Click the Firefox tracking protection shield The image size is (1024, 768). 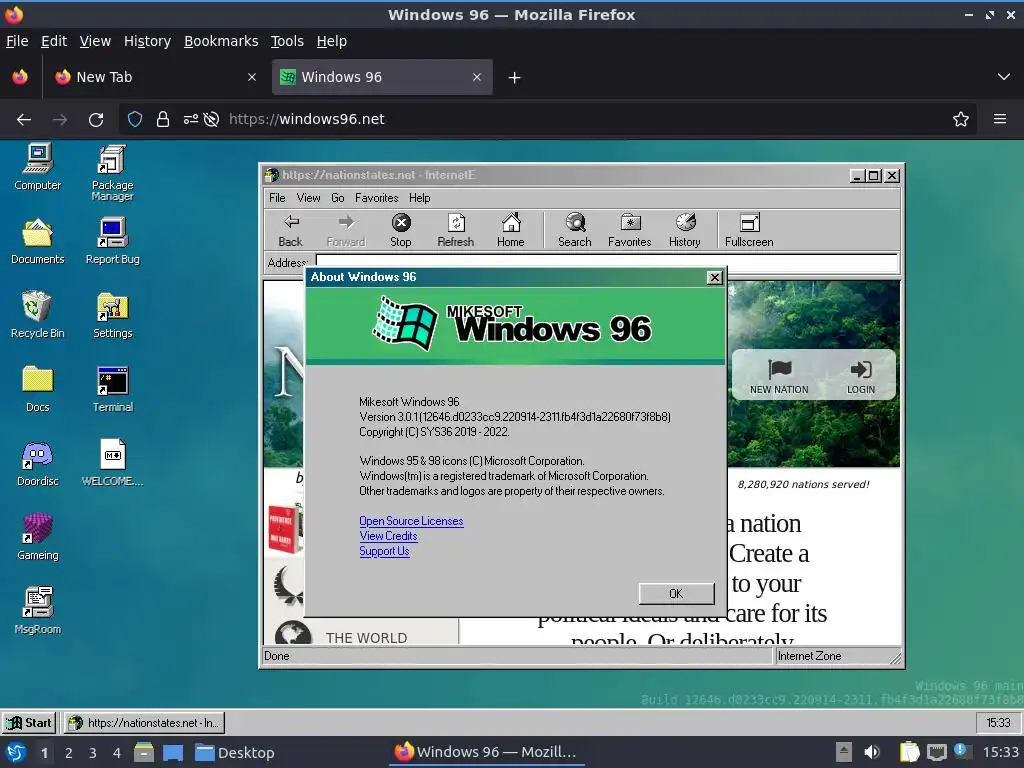coord(135,120)
